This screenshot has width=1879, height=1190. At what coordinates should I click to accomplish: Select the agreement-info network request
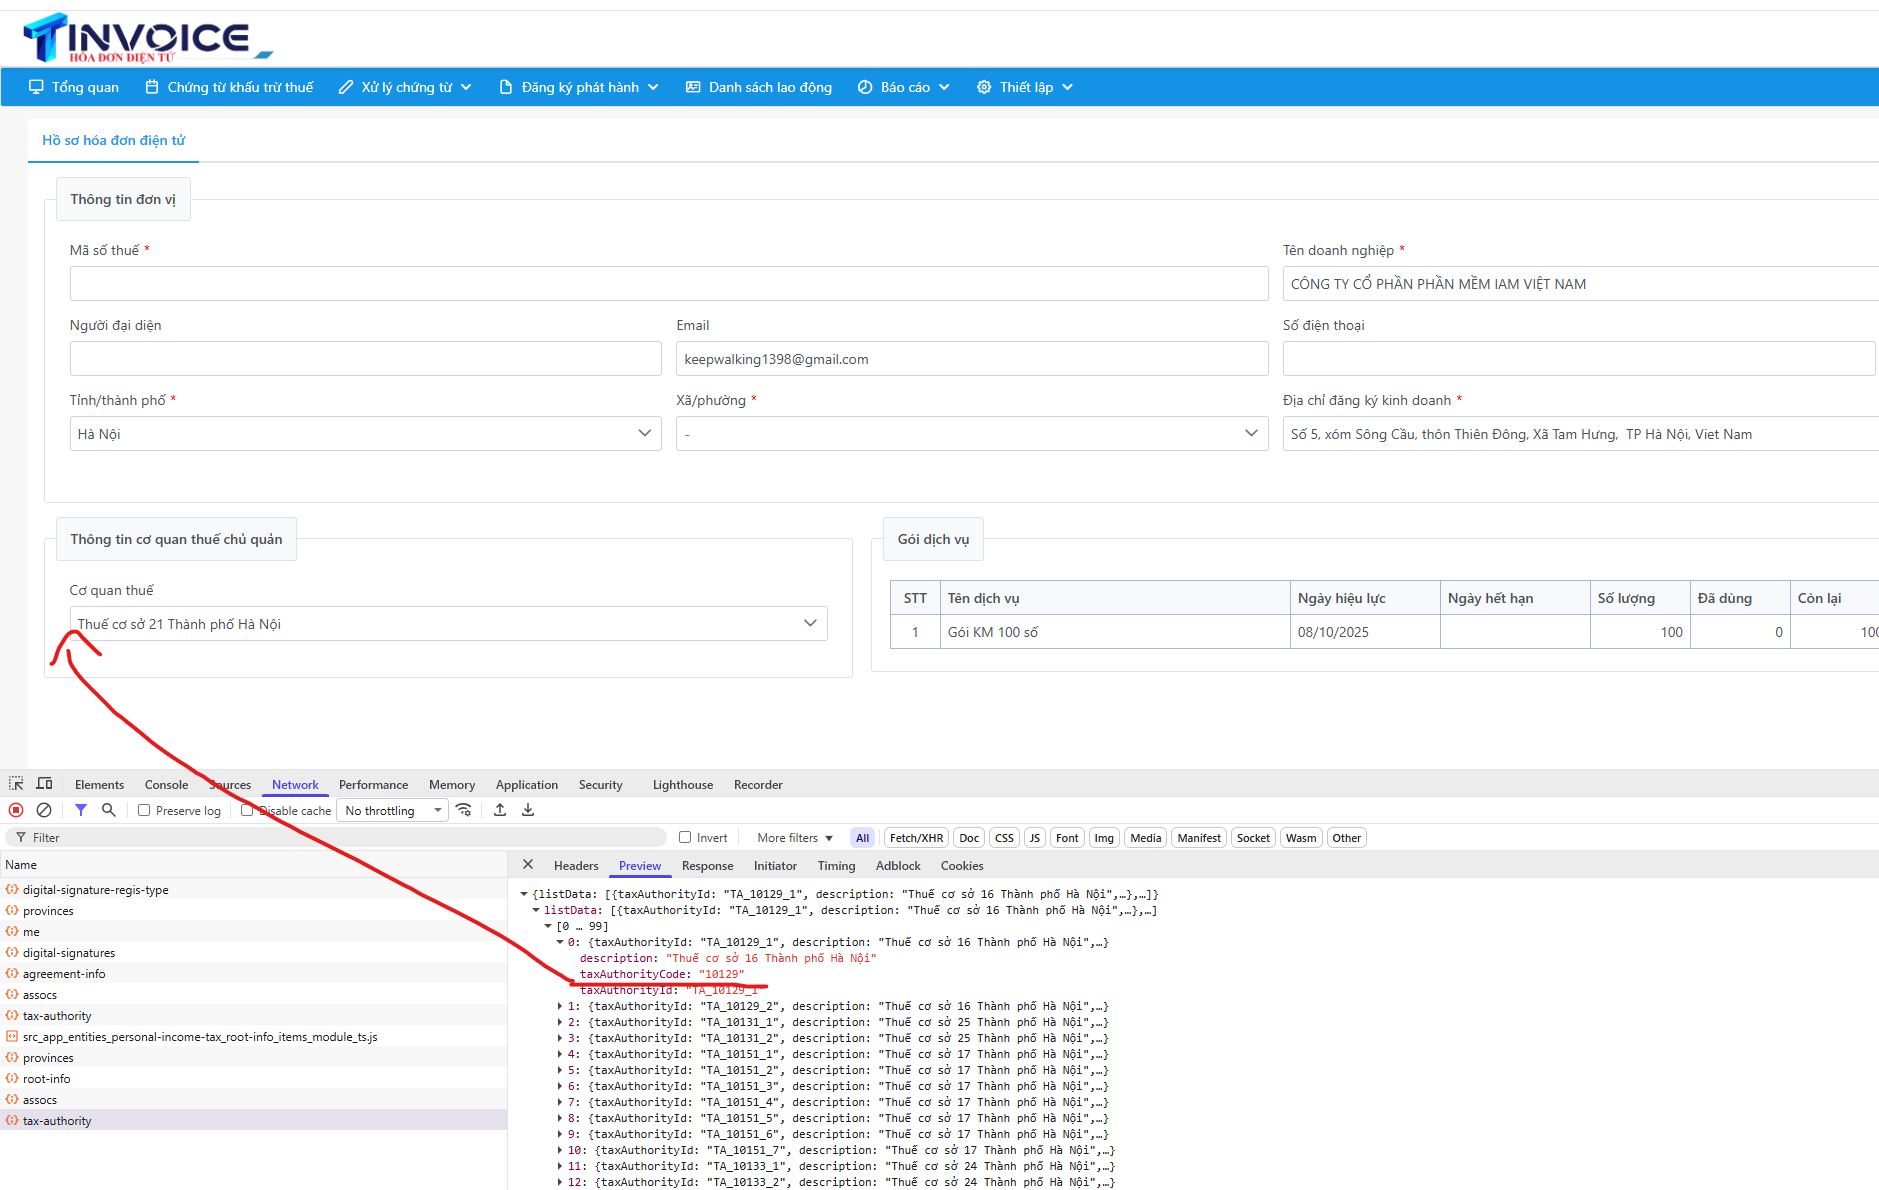(253, 974)
